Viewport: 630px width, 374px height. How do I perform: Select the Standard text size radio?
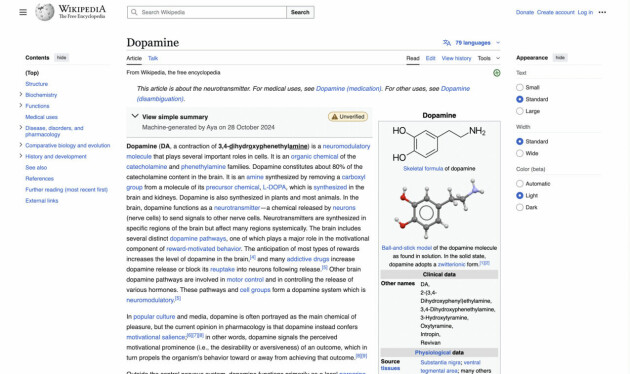click(x=520, y=99)
